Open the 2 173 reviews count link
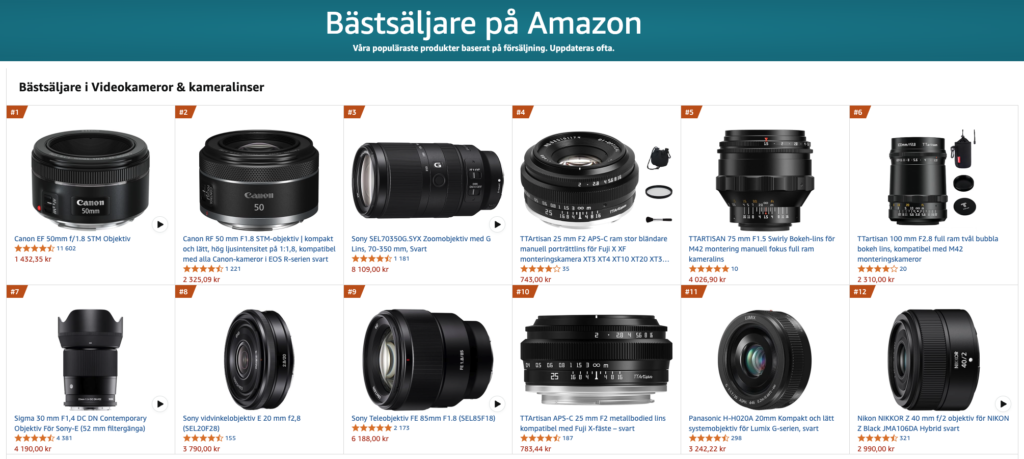Viewport: 1024px width, 459px height. point(402,428)
